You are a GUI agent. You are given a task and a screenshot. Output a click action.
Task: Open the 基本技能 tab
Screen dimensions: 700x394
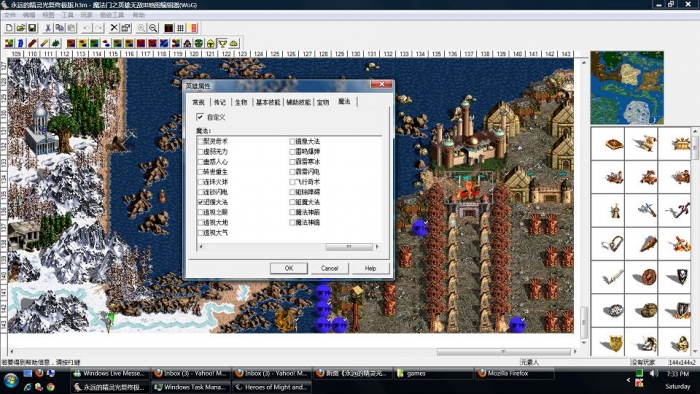coord(268,102)
